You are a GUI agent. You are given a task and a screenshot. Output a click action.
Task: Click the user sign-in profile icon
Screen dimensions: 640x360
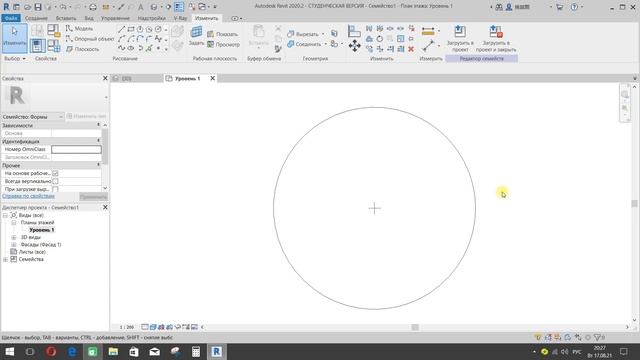[509, 7]
